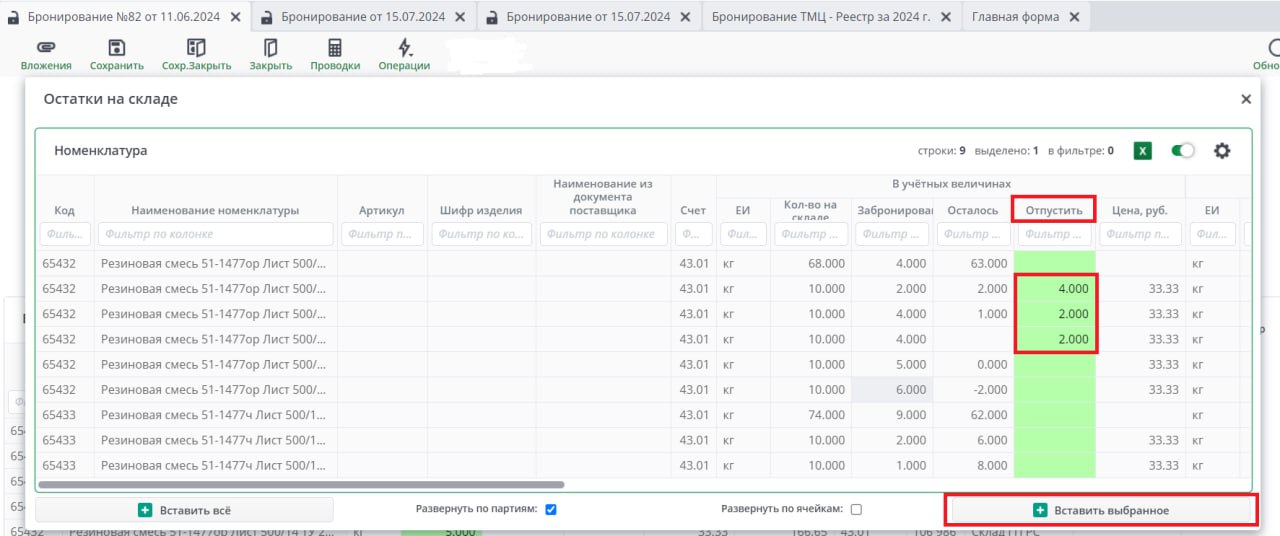Open Проводки calculator icon
Screen dimensions: 1280x536
point(334,48)
